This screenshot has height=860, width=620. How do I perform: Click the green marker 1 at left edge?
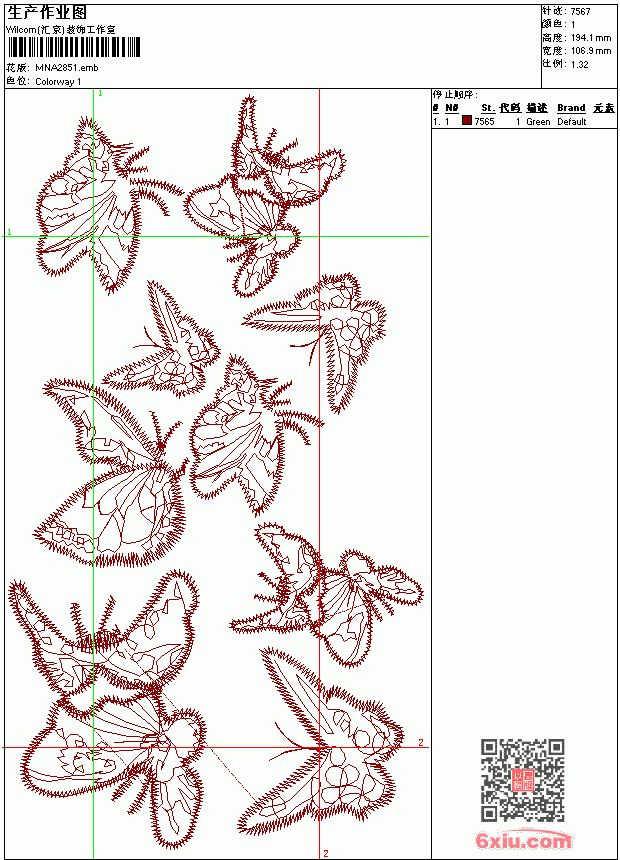pyautogui.click(x=9, y=232)
